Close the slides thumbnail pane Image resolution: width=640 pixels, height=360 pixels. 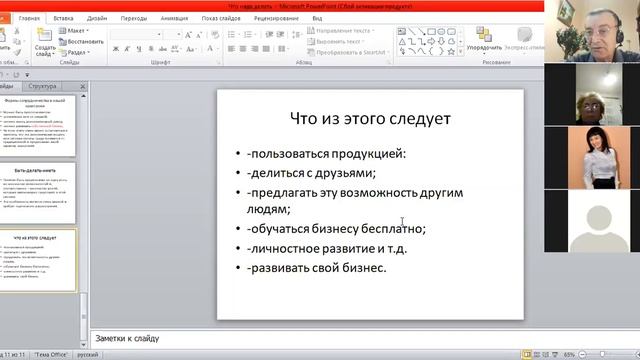point(83,87)
